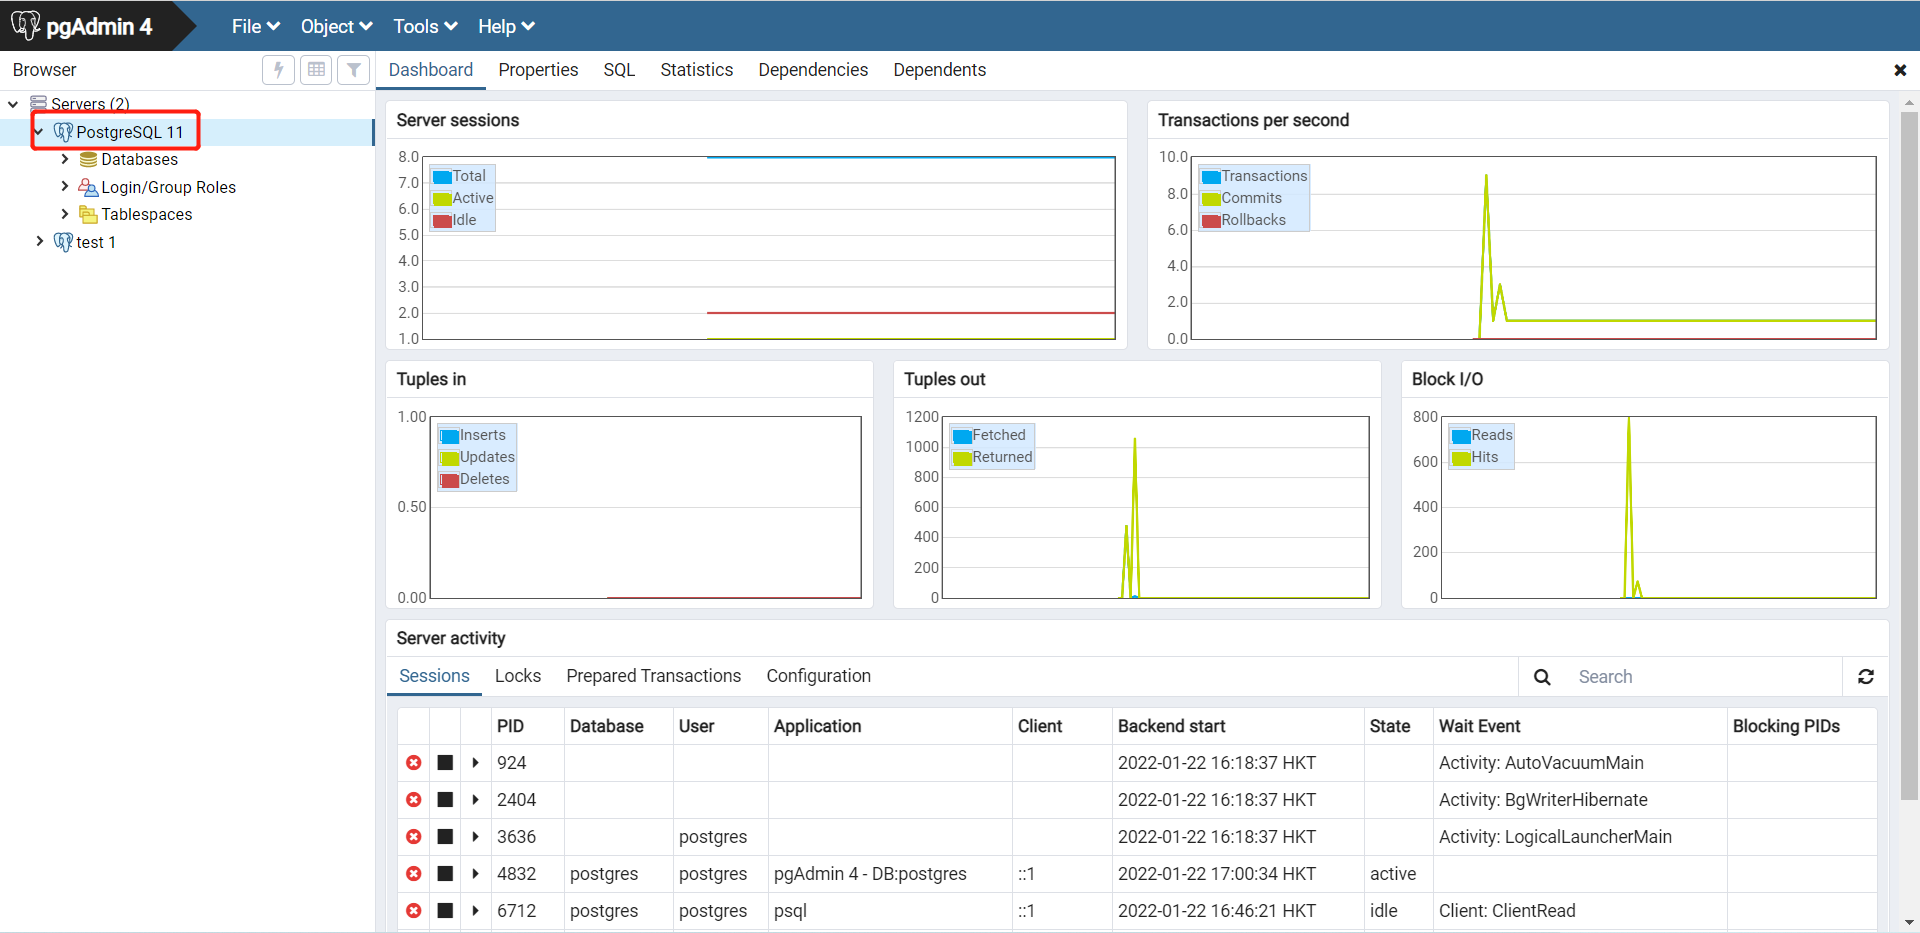Expand details for session PID 4832

476,874
